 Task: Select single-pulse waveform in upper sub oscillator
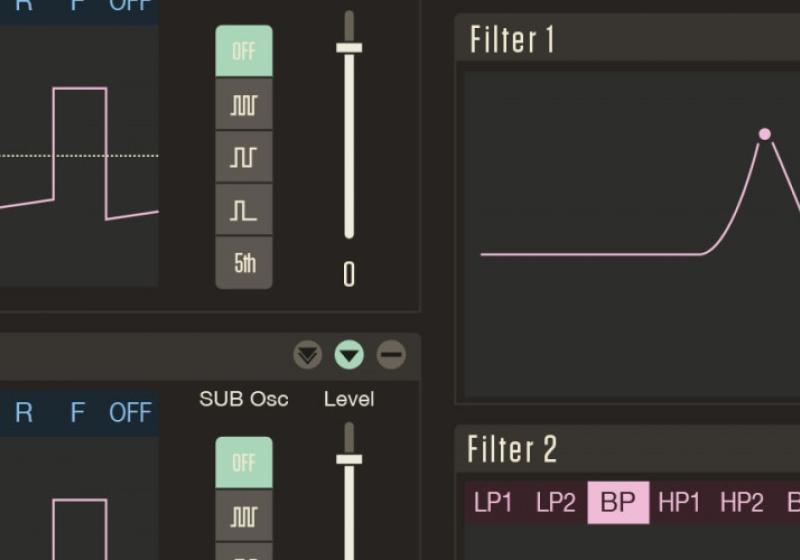tap(244, 210)
